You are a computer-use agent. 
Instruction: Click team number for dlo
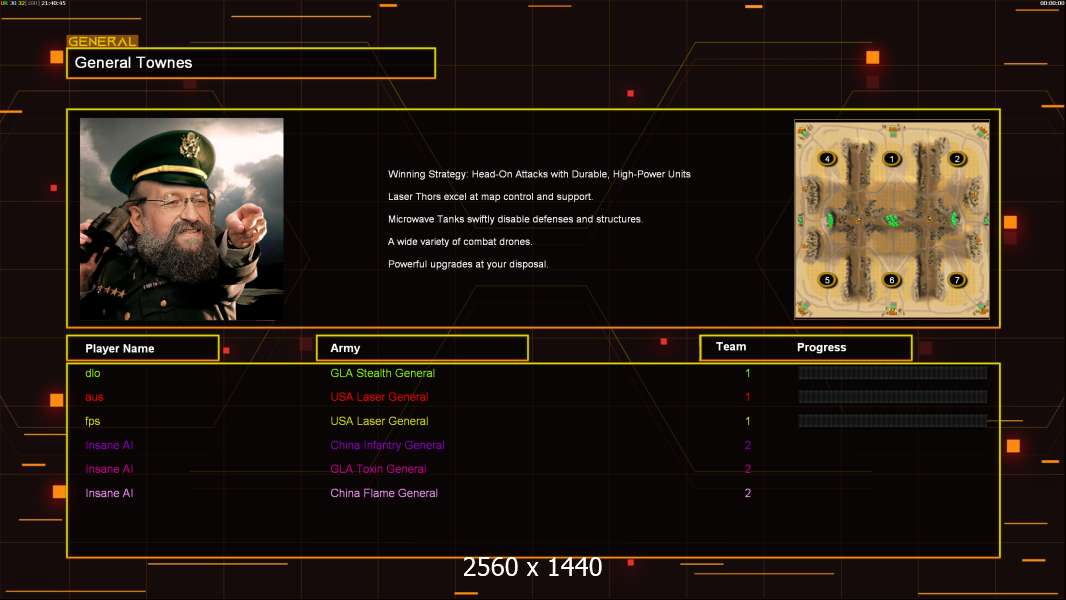pyautogui.click(x=747, y=373)
